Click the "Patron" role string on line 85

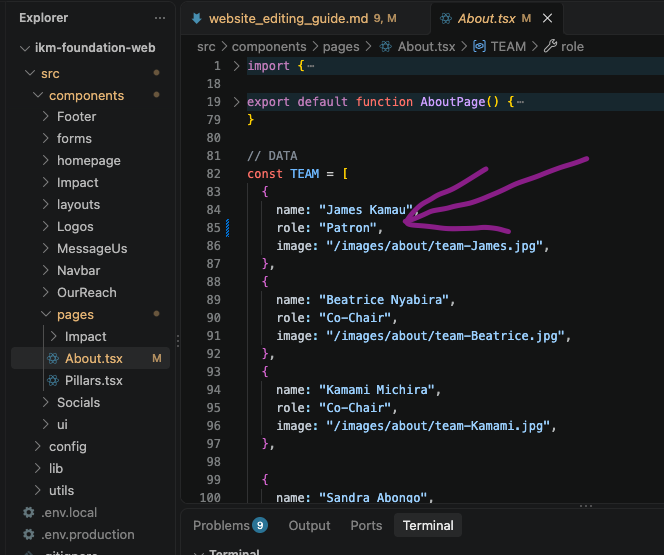pyautogui.click(x=348, y=228)
